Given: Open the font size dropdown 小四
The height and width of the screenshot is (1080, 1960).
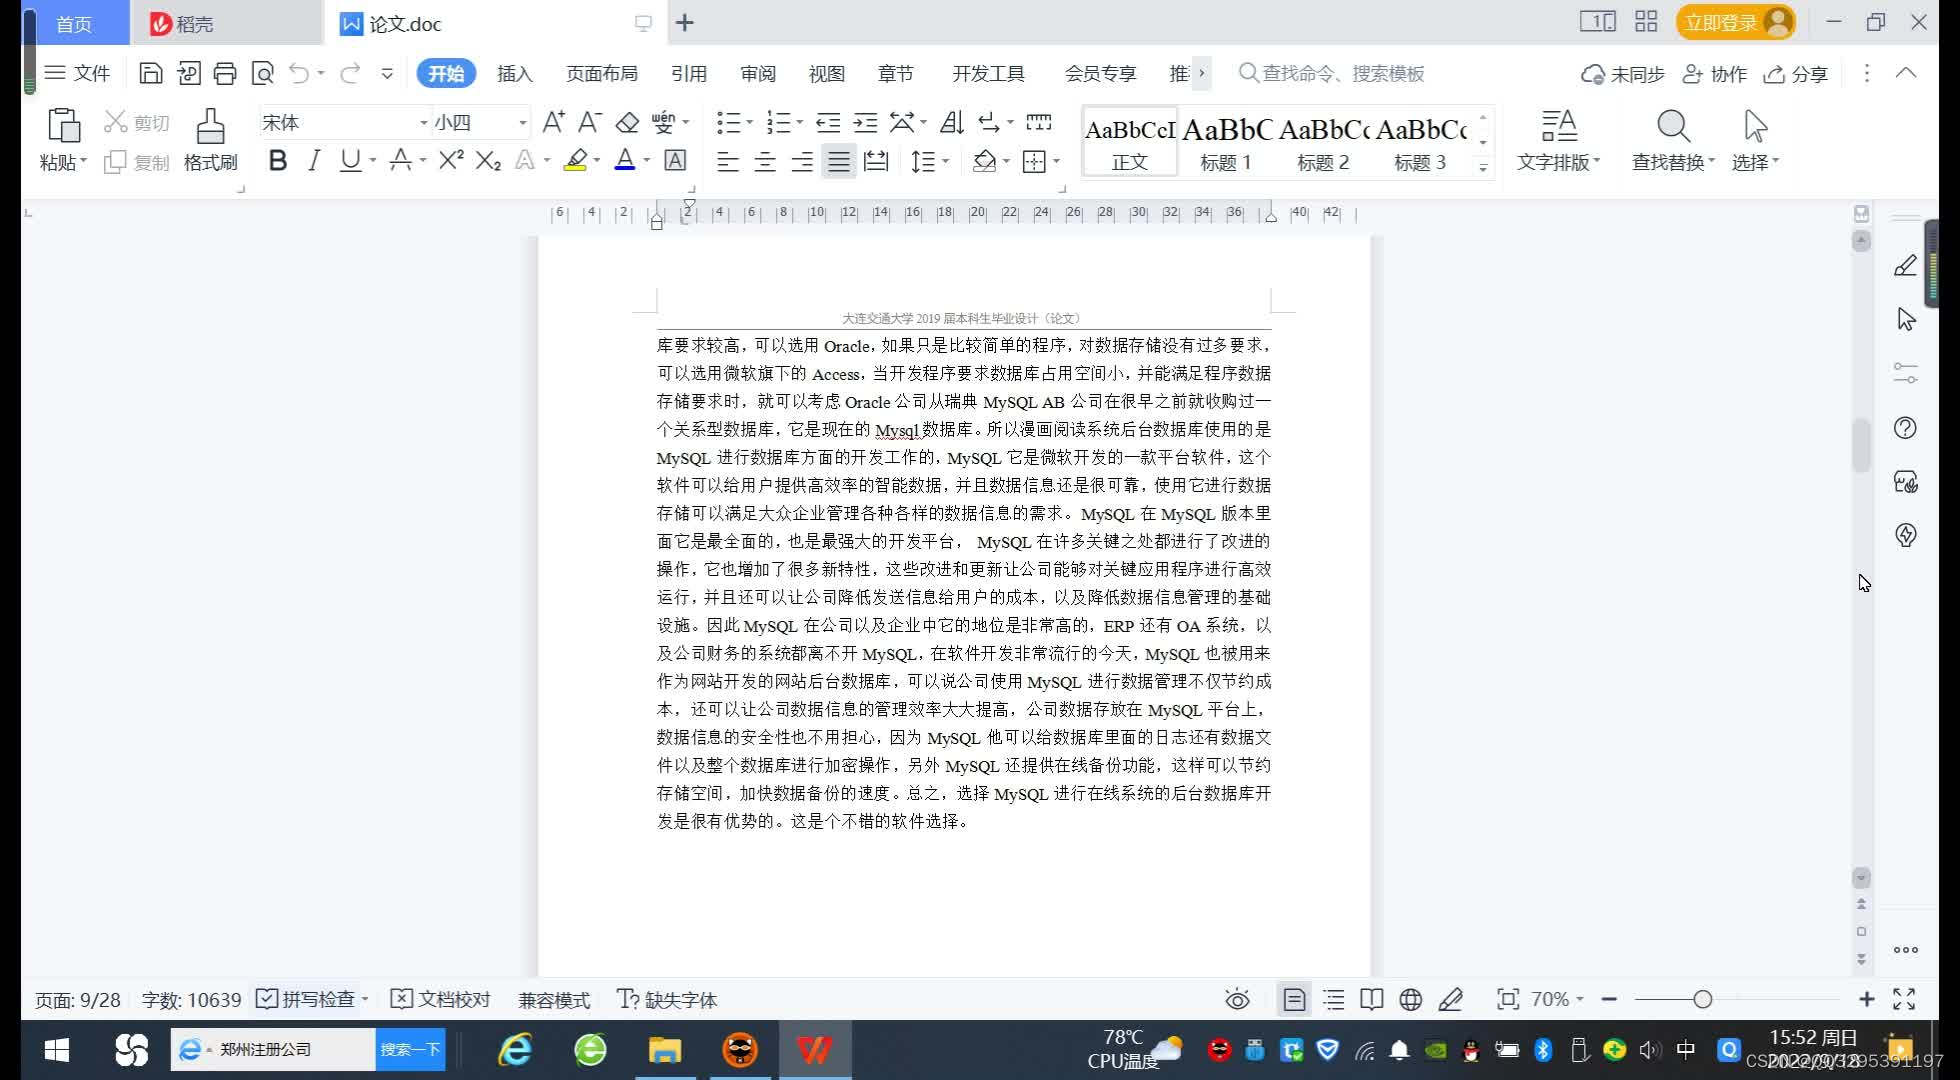Looking at the screenshot, I should 522,123.
